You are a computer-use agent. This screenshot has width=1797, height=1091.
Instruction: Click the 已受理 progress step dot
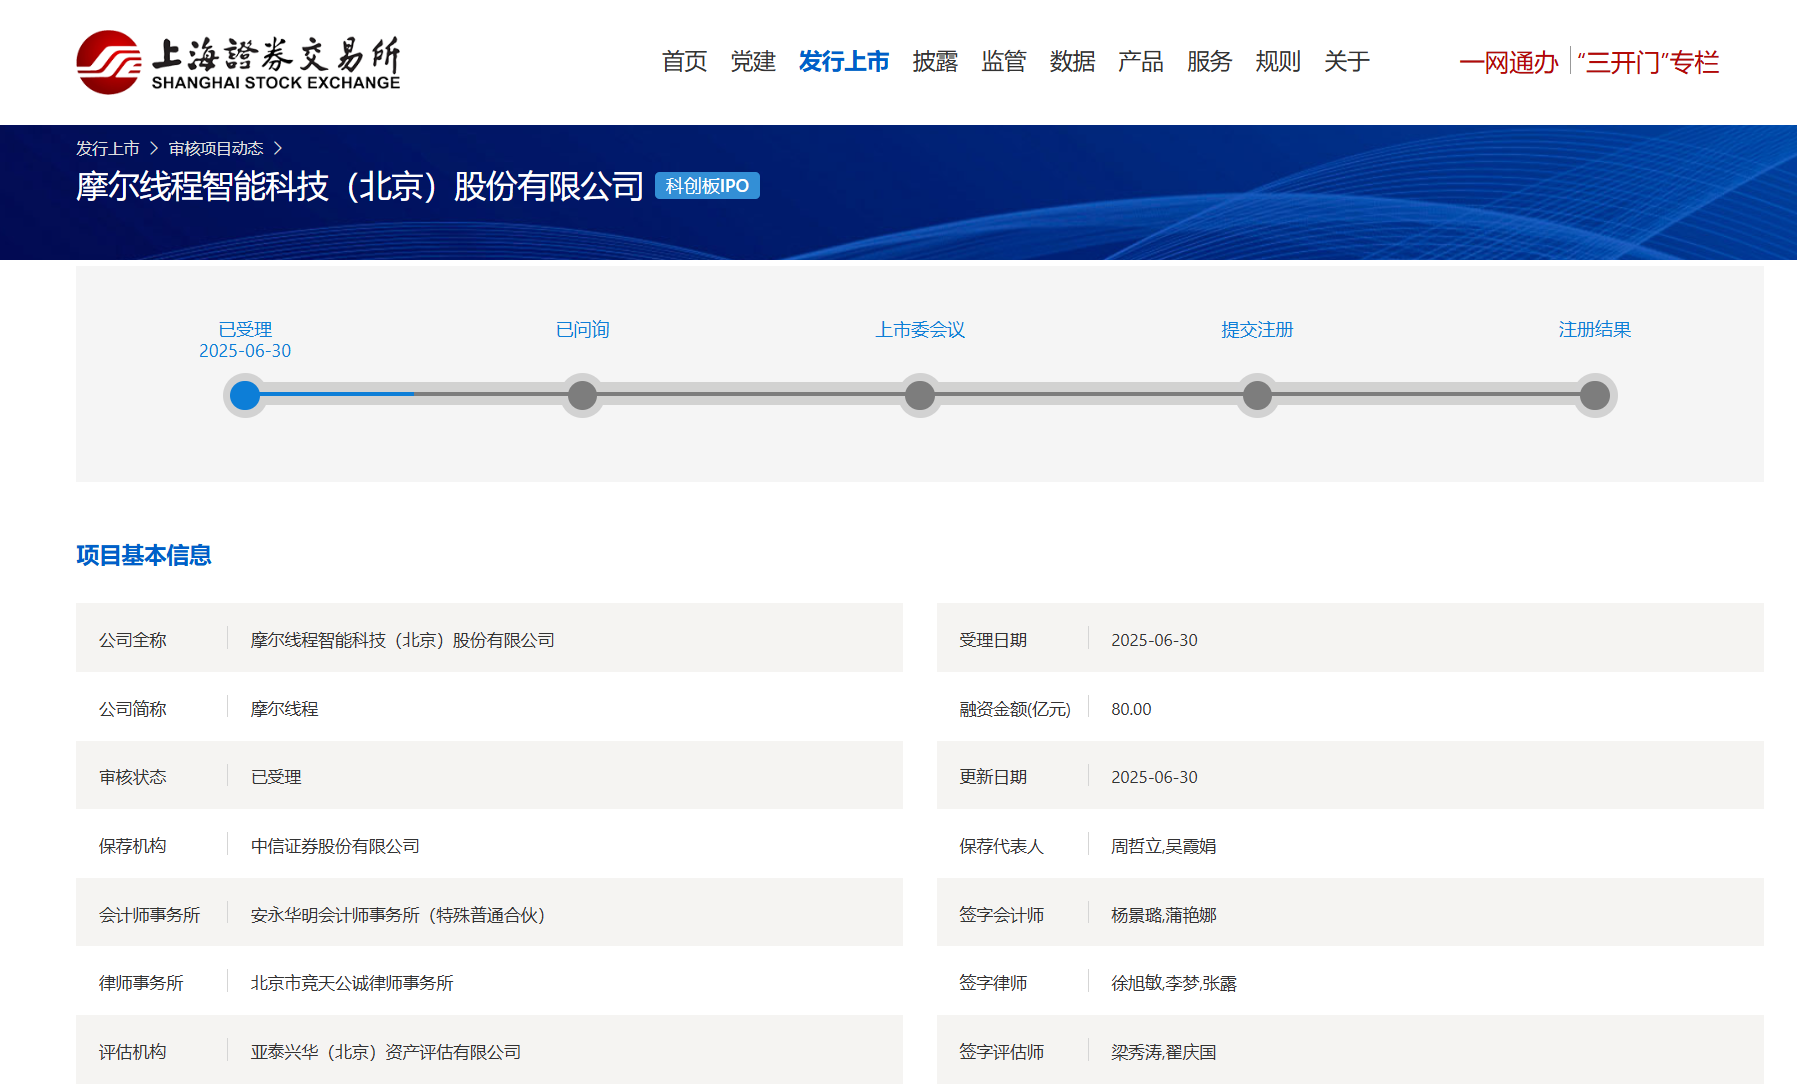pyautogui.click(x=245, y=396)
